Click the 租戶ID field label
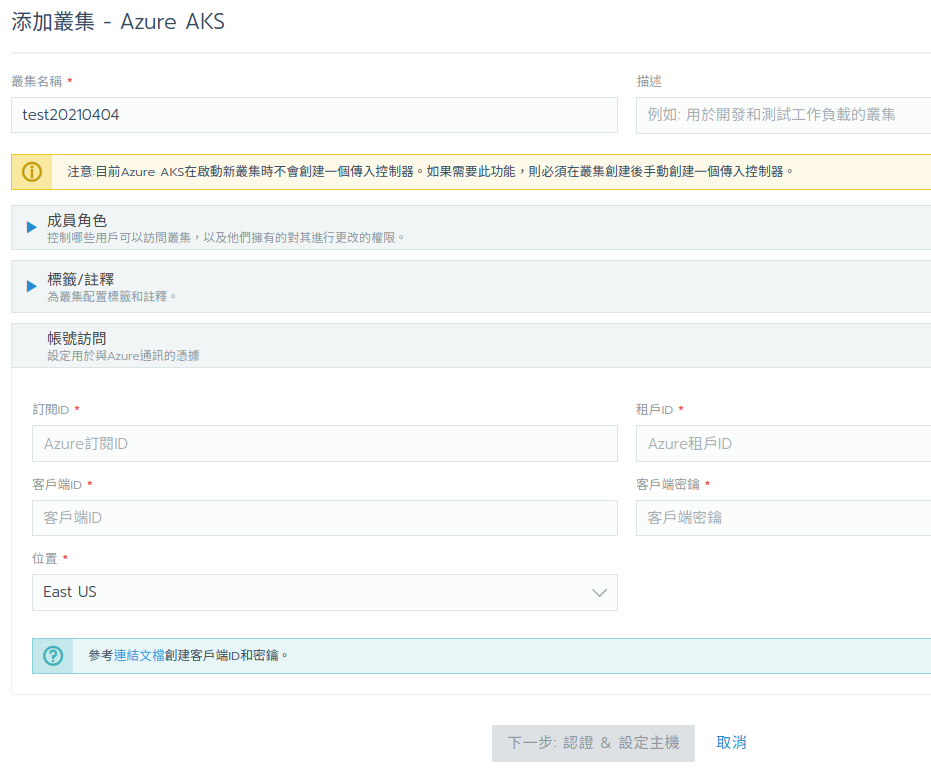The height and width of the screenshot is (773, 931). 654,410
